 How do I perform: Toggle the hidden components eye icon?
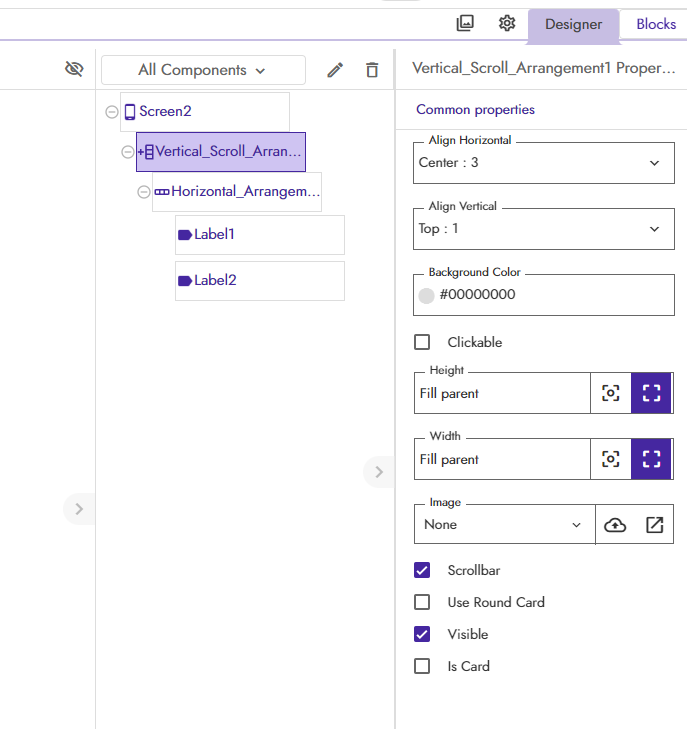click(x=74, y=69)
